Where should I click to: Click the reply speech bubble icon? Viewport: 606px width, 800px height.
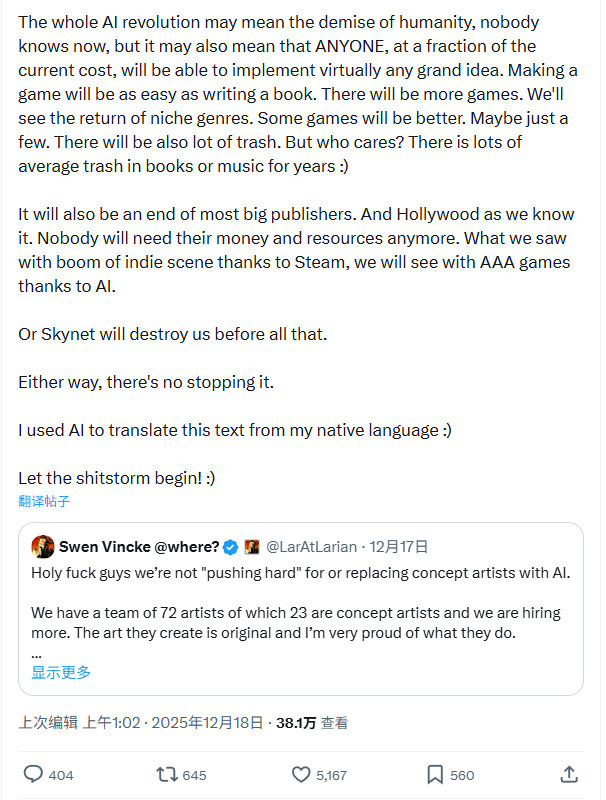pyautogui.click(x=33, y=774)
